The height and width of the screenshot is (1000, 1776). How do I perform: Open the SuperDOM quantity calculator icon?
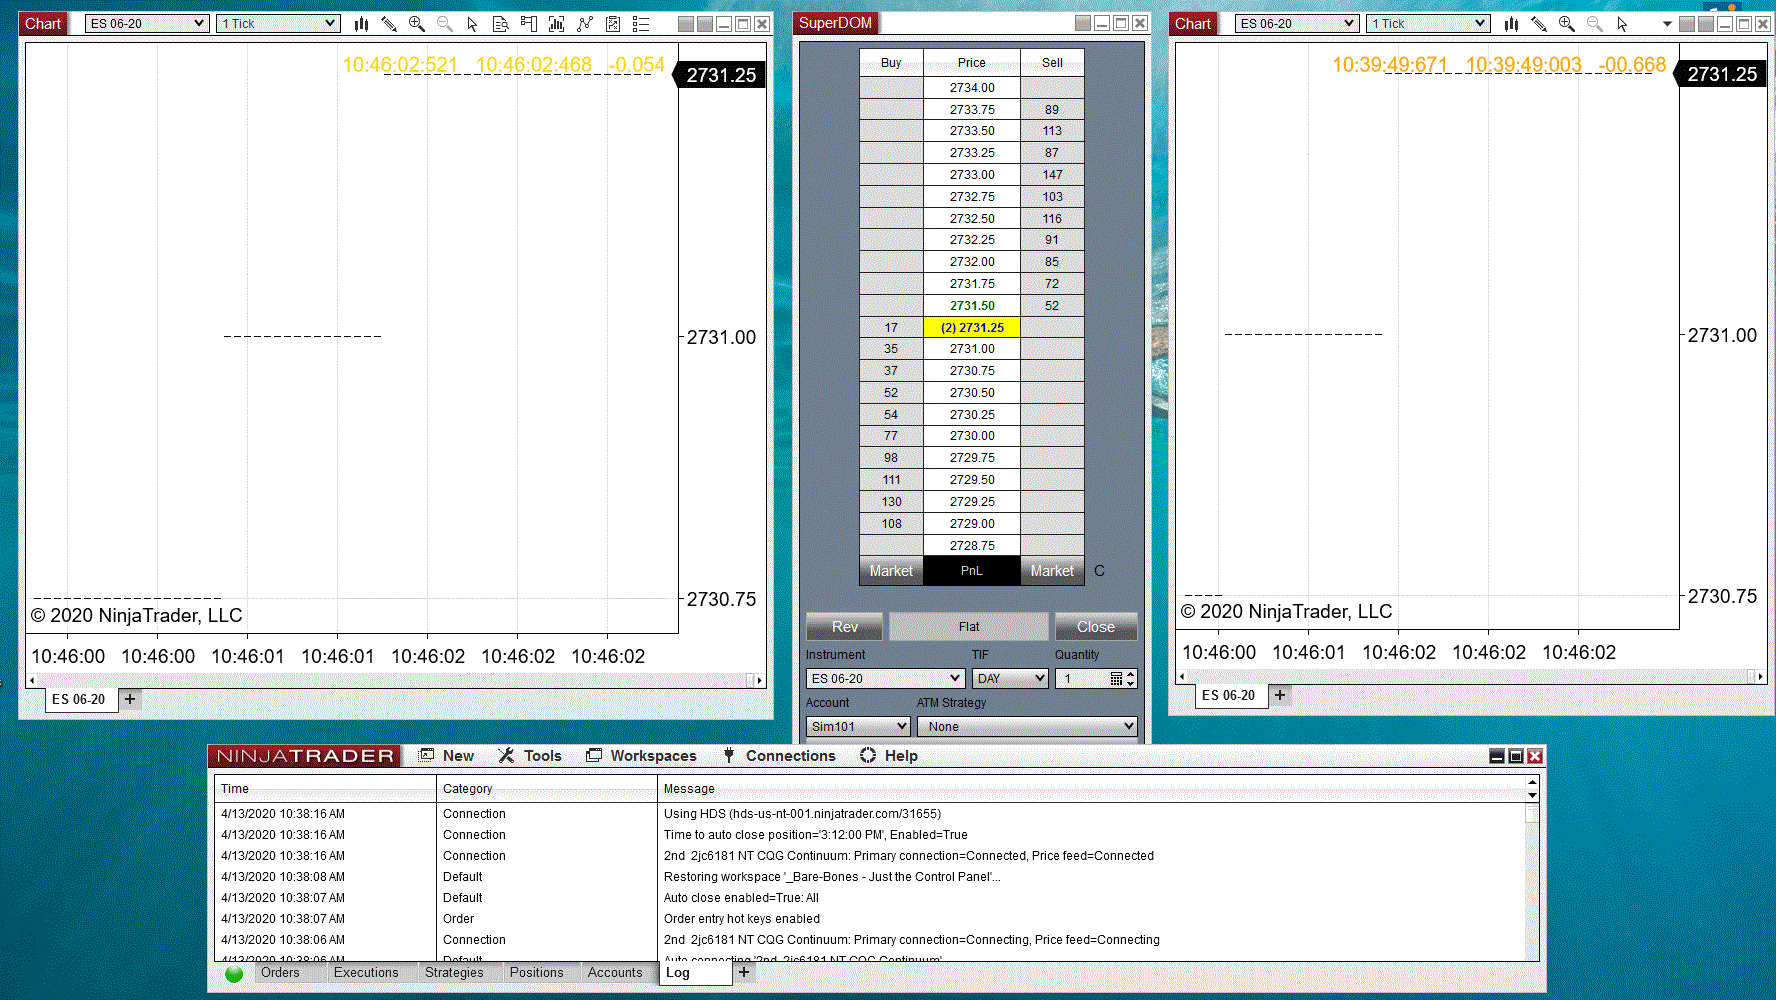(1116, 679)
